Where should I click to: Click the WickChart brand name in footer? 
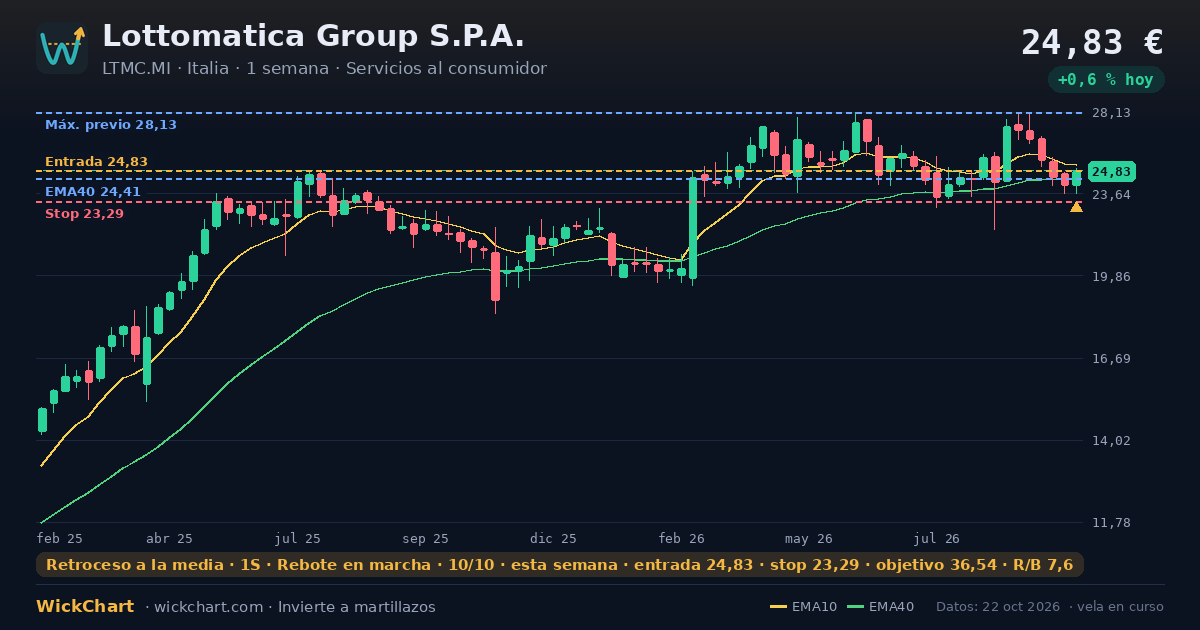85,607
